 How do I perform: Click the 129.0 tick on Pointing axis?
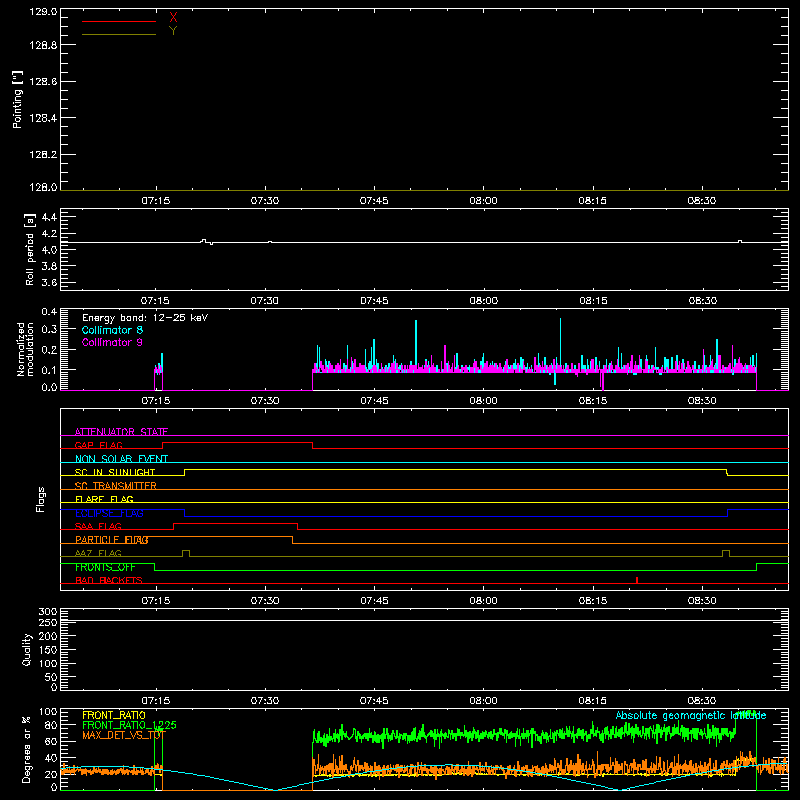pyautogui.click(x=43, y=12)
